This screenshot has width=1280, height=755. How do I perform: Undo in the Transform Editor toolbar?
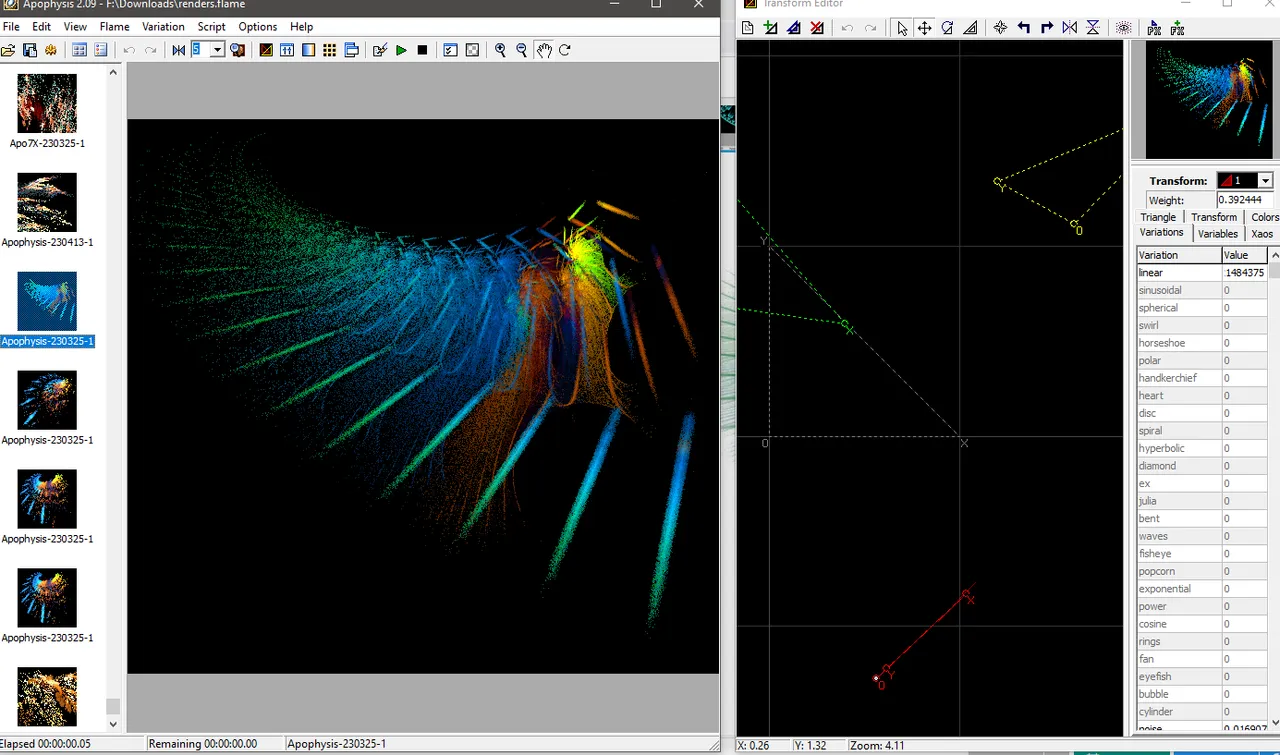tap(847, 28)
